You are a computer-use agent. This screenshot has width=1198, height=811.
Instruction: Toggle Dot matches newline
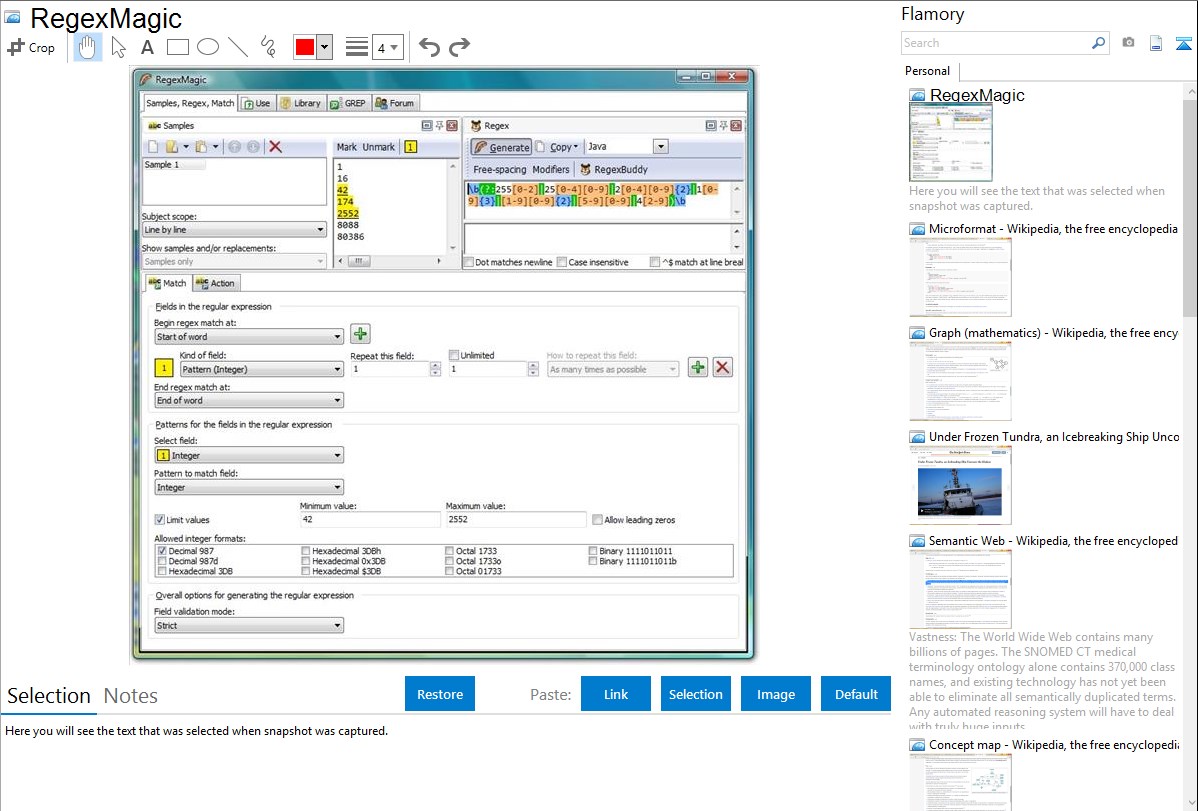pos(469,262)
